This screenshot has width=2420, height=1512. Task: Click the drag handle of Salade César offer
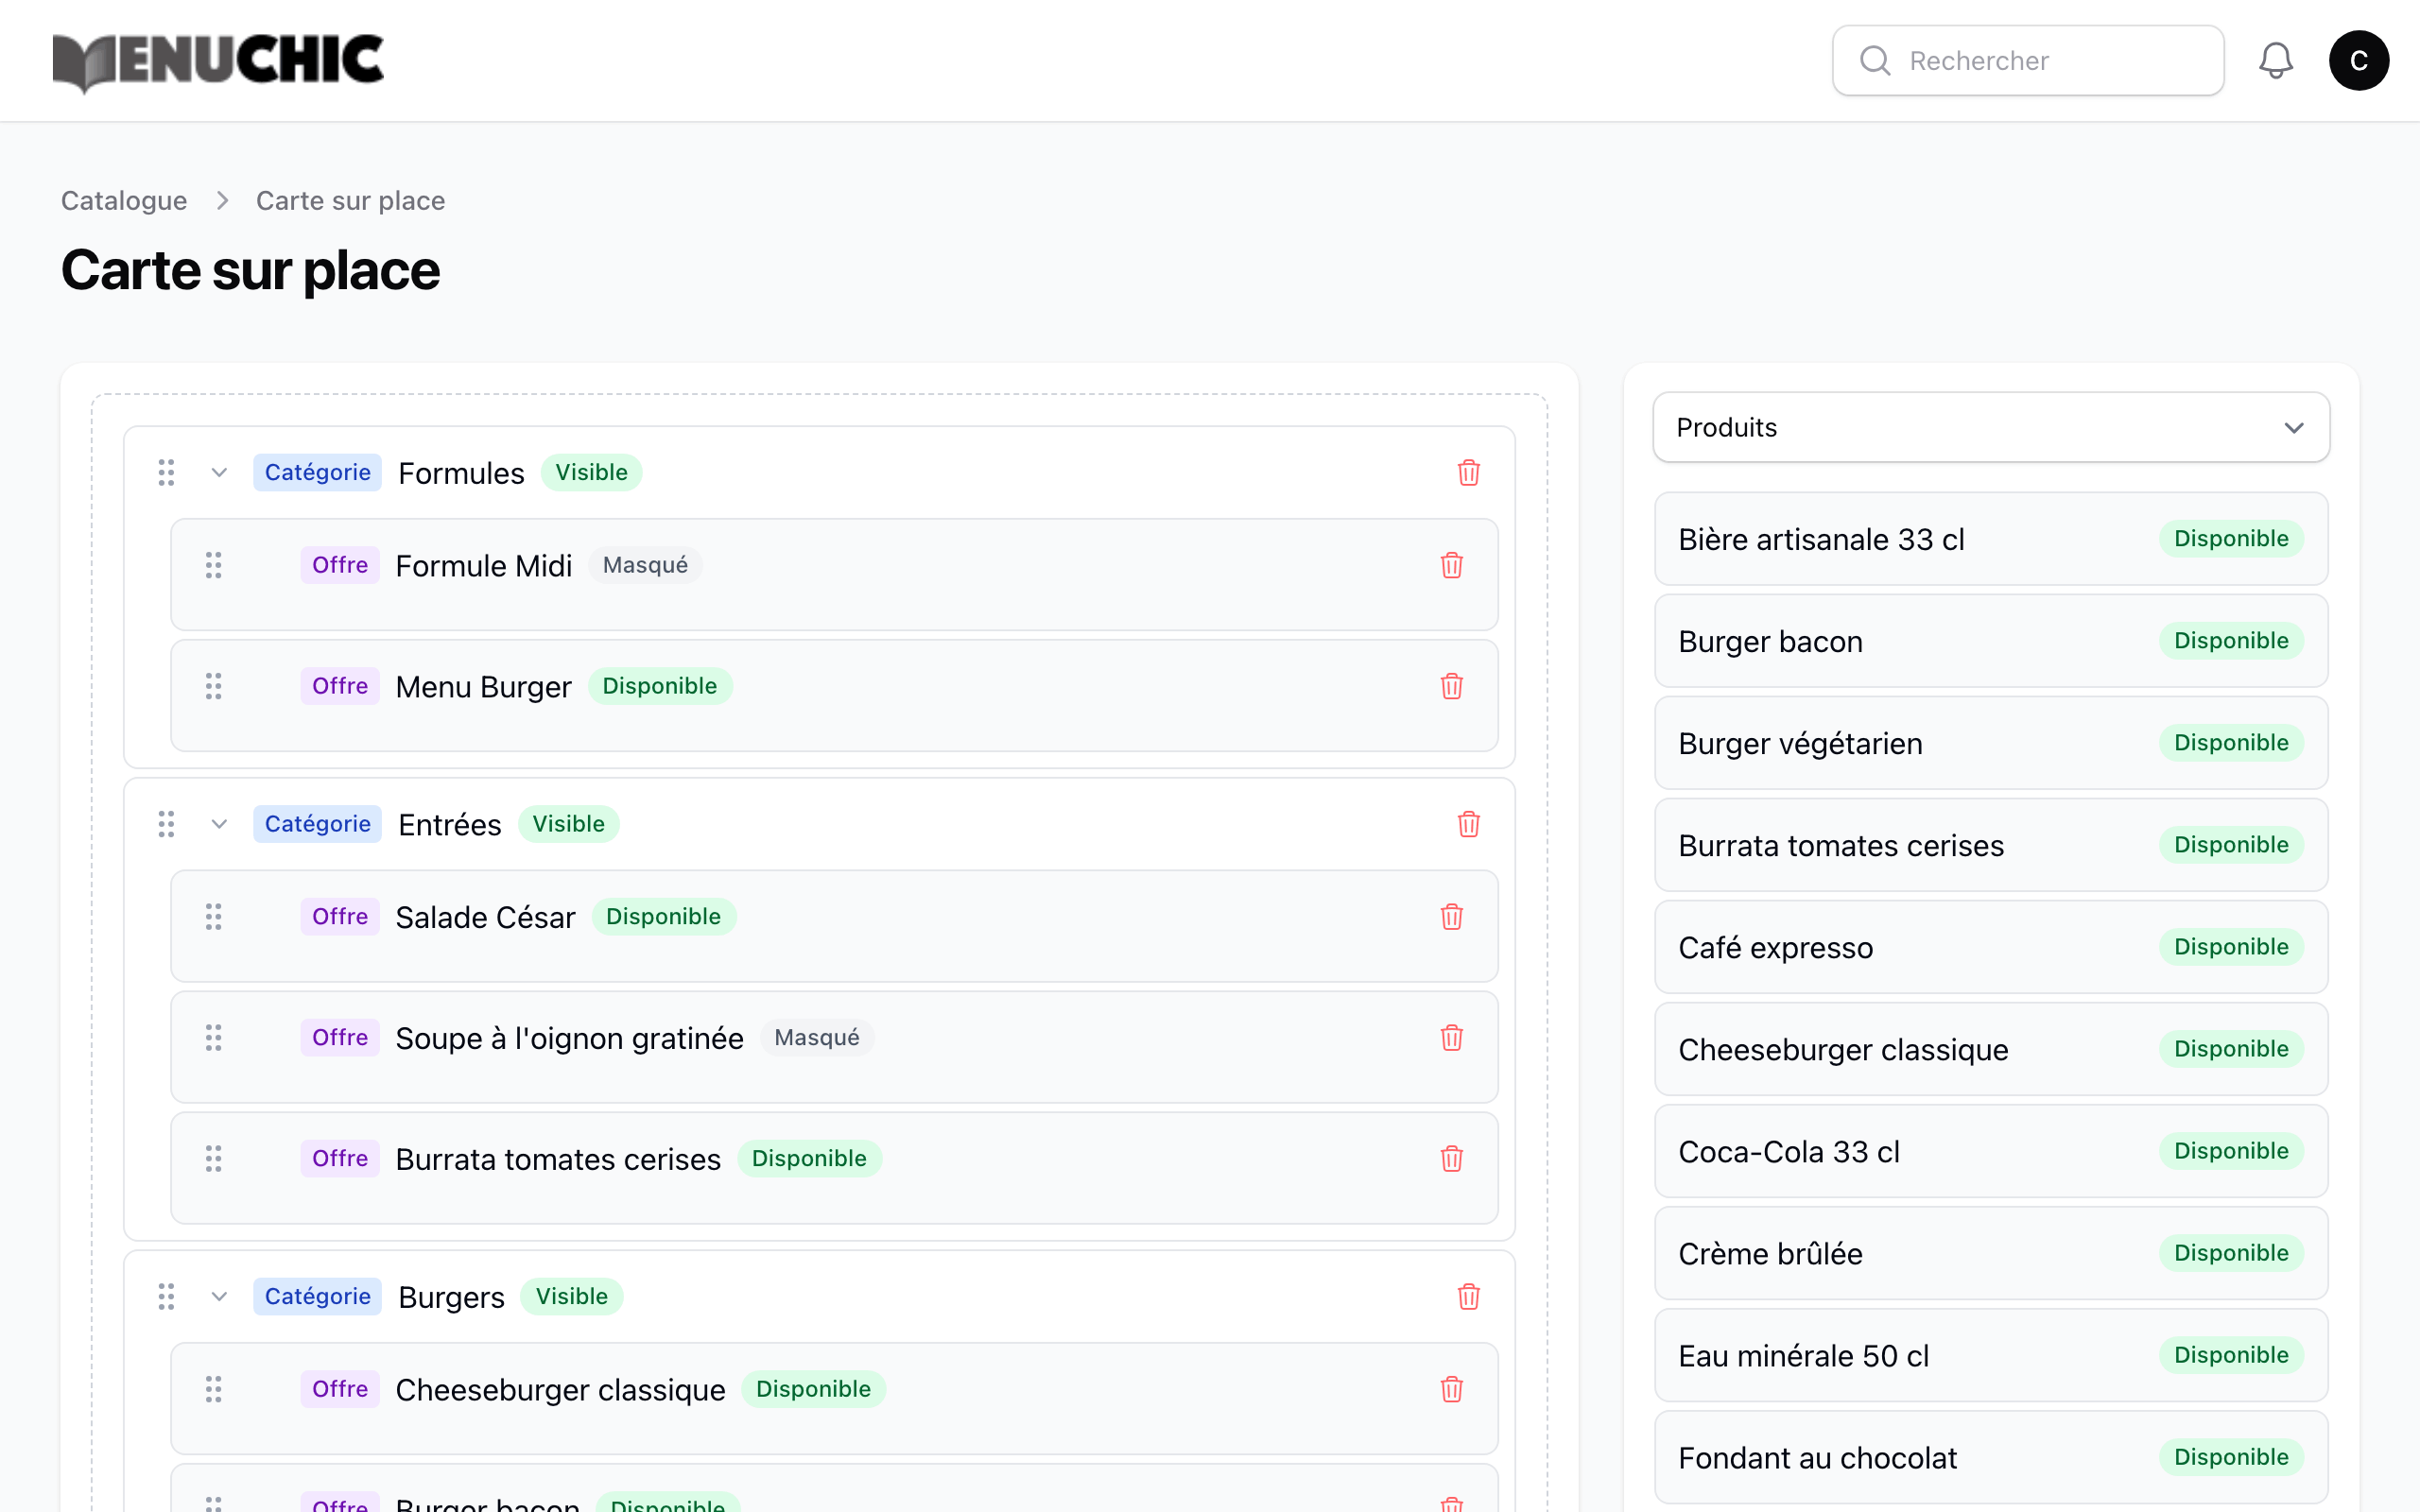(213, 916)
